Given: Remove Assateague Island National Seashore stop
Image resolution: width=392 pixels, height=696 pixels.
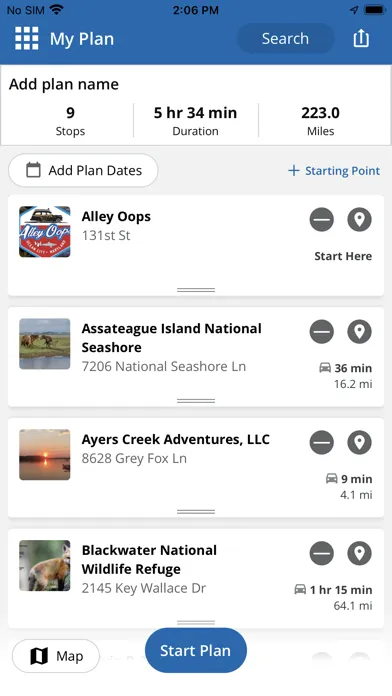Looking at the screenshot, I should [x=322, y=332].
